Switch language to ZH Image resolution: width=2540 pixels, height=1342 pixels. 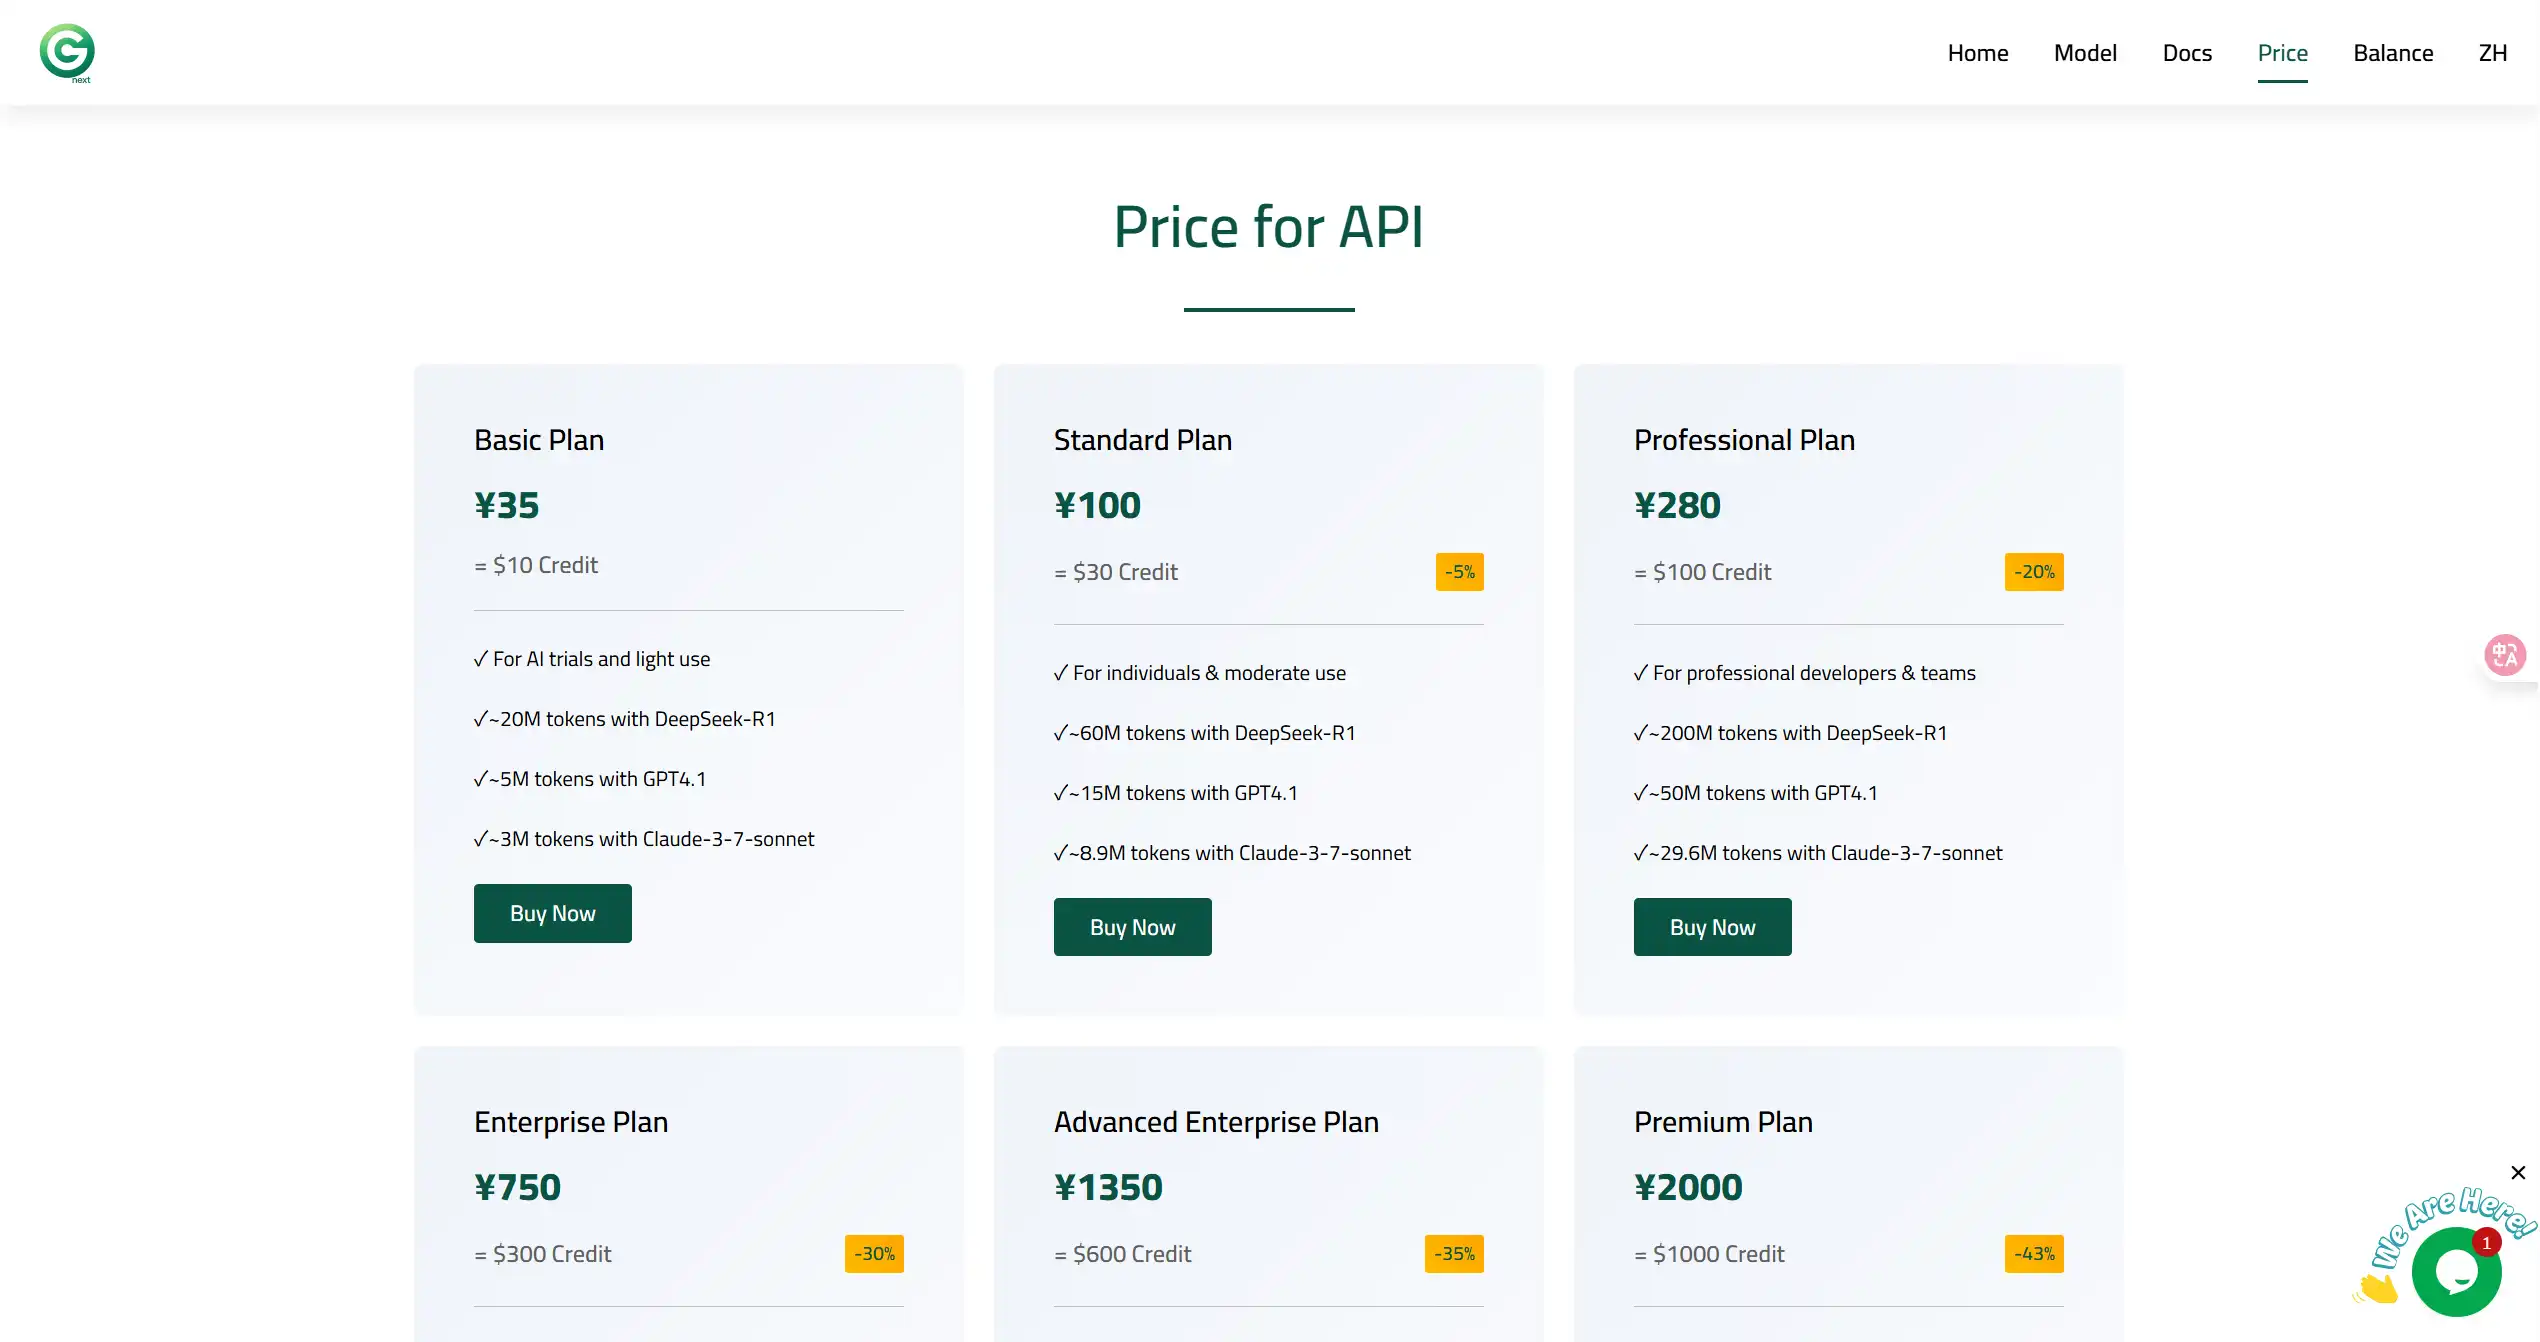[2492, 53]
